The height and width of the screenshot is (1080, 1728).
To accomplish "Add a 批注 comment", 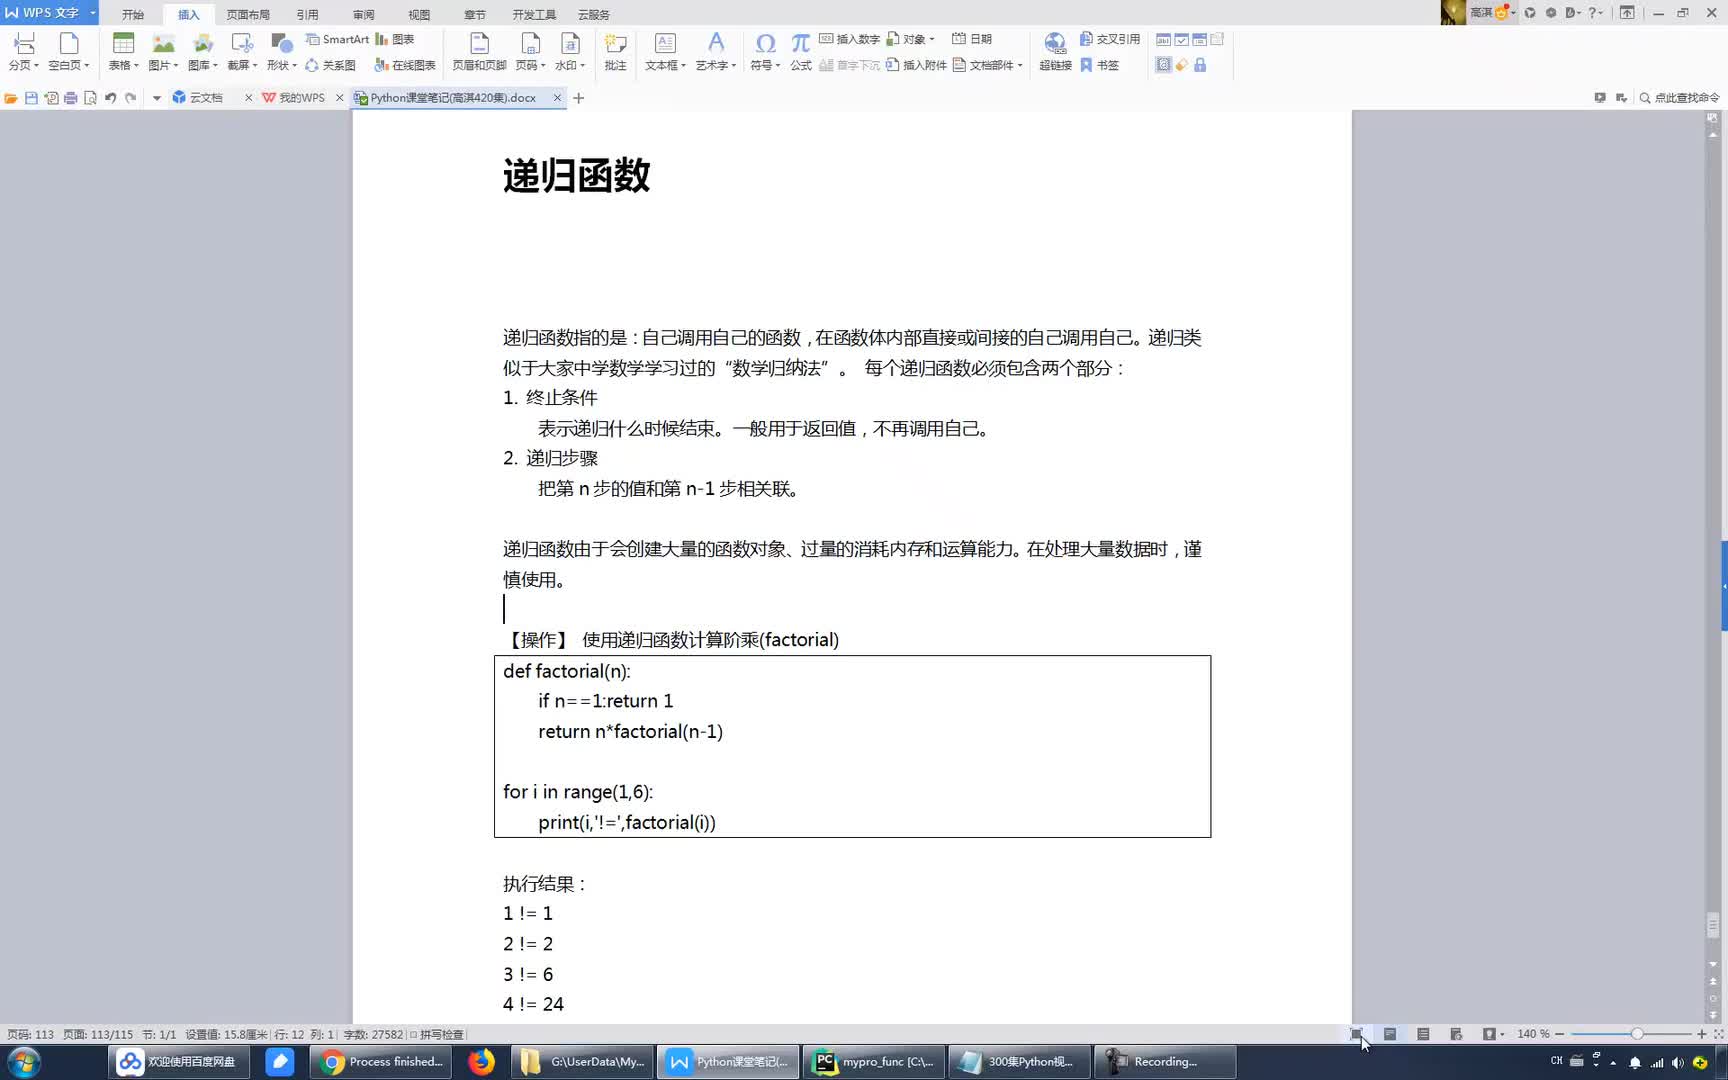I will click(x=615, y=52).
